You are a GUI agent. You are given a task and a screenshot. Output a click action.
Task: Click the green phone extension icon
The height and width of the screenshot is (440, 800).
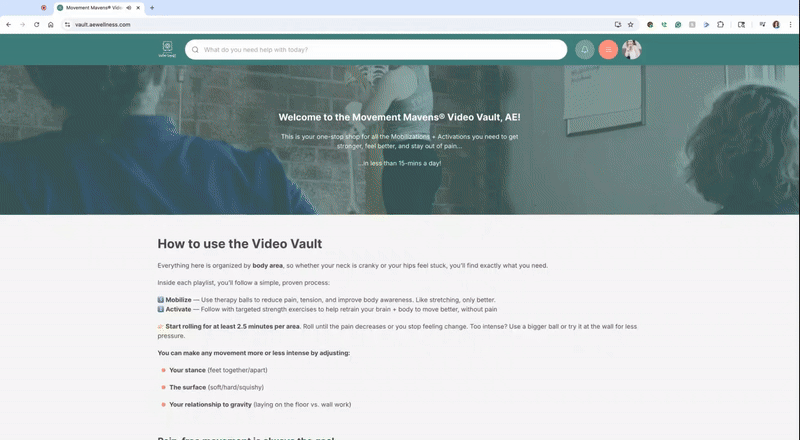(664, 25)
